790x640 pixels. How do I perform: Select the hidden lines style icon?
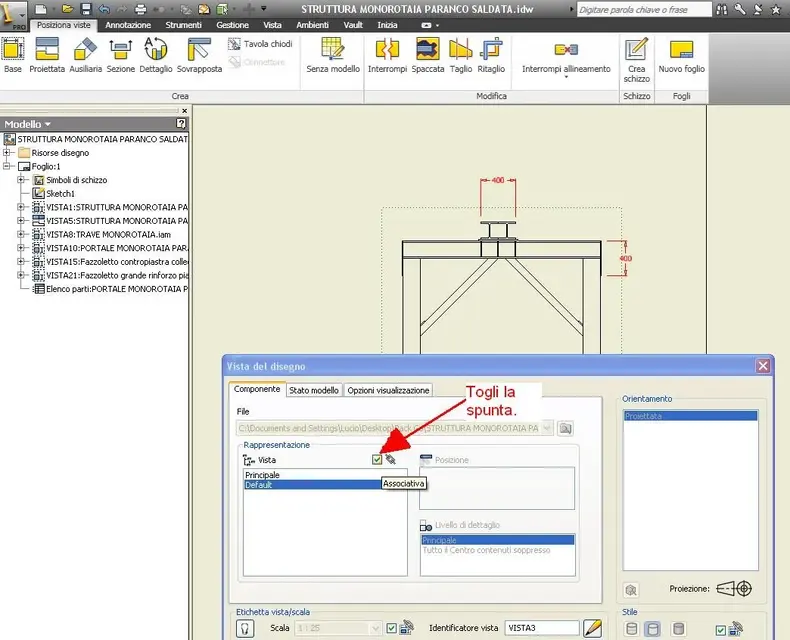[x=631, y=628]
